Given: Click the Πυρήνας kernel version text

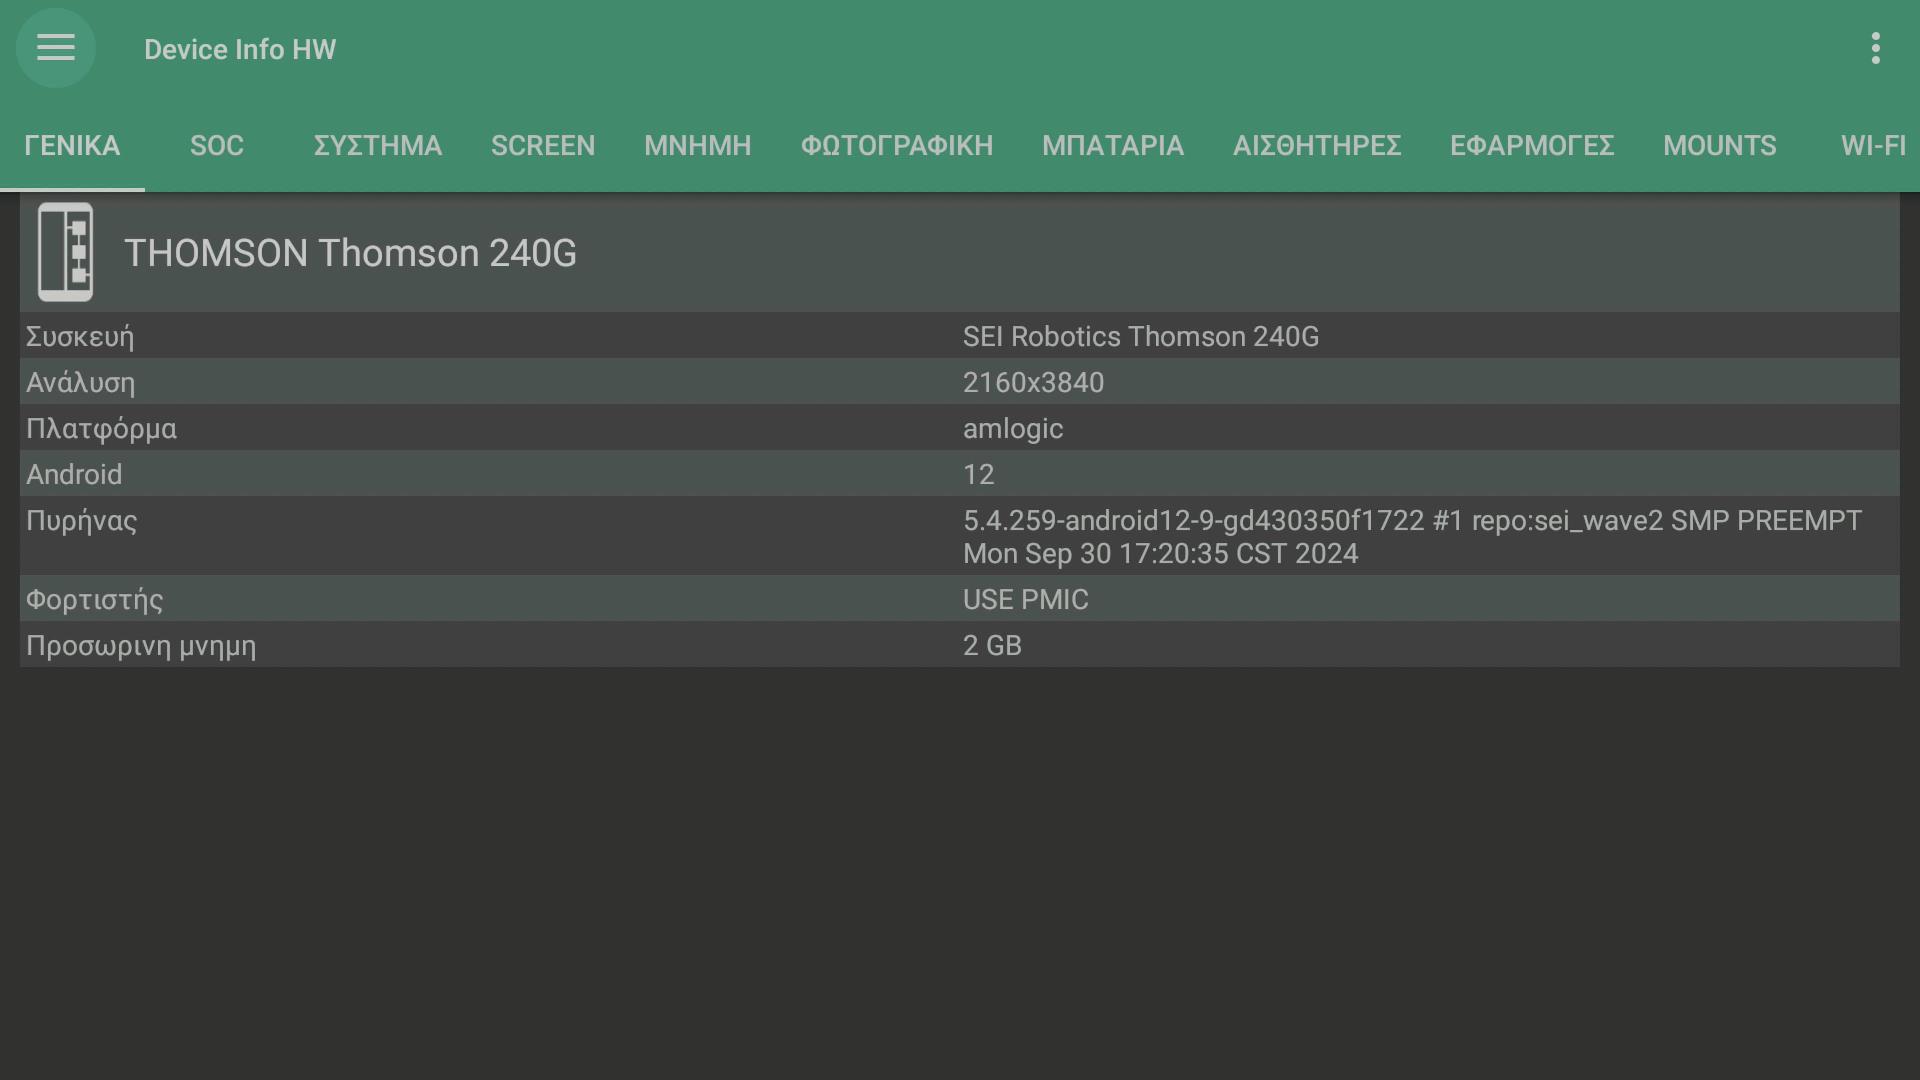Looking at the screenshot, I should point(1411,537).
